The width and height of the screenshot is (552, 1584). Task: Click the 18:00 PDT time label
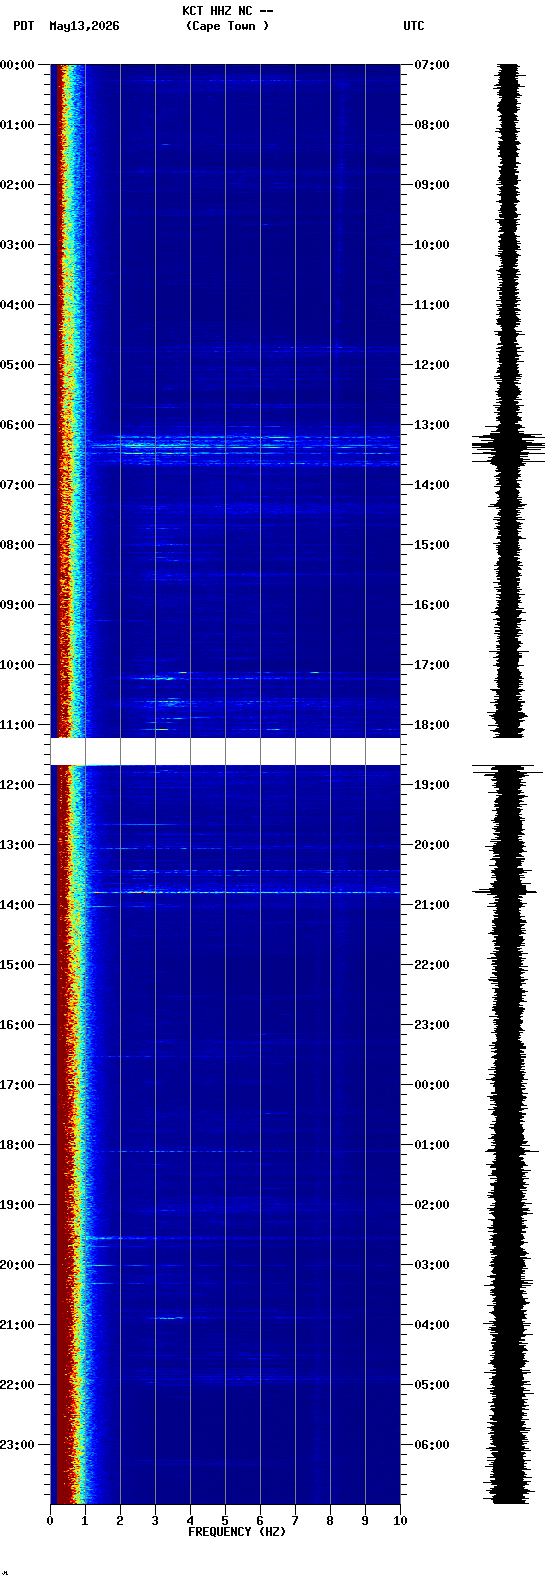pos(18,1145)
